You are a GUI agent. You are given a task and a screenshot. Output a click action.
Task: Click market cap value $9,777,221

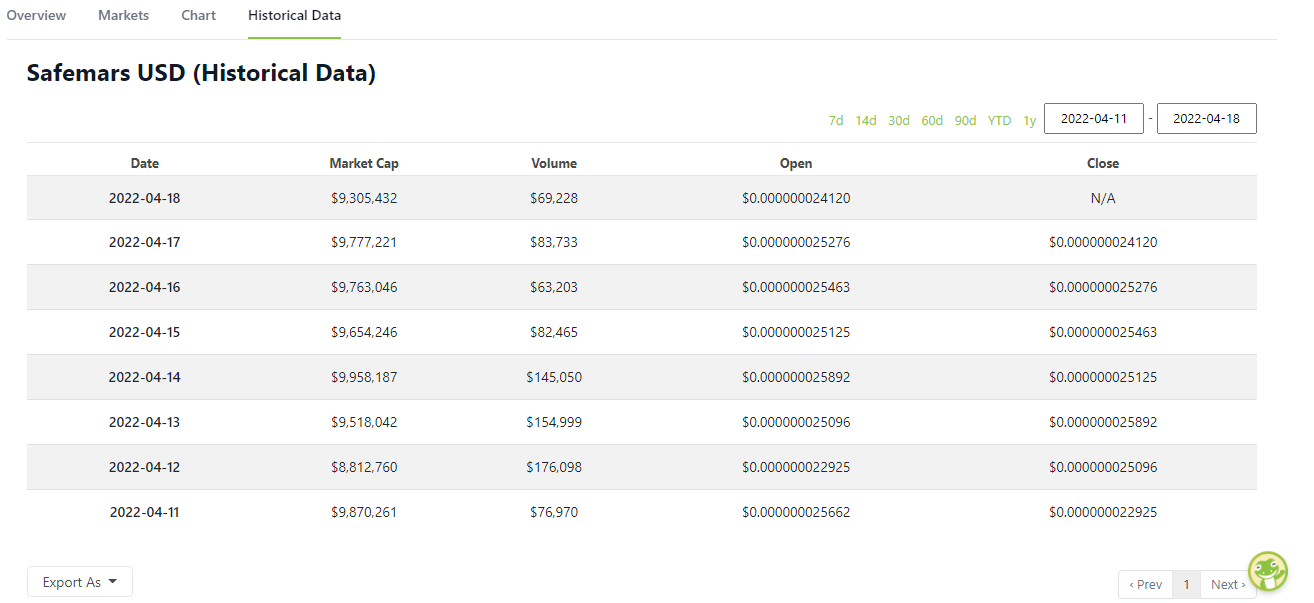(364, 242)
